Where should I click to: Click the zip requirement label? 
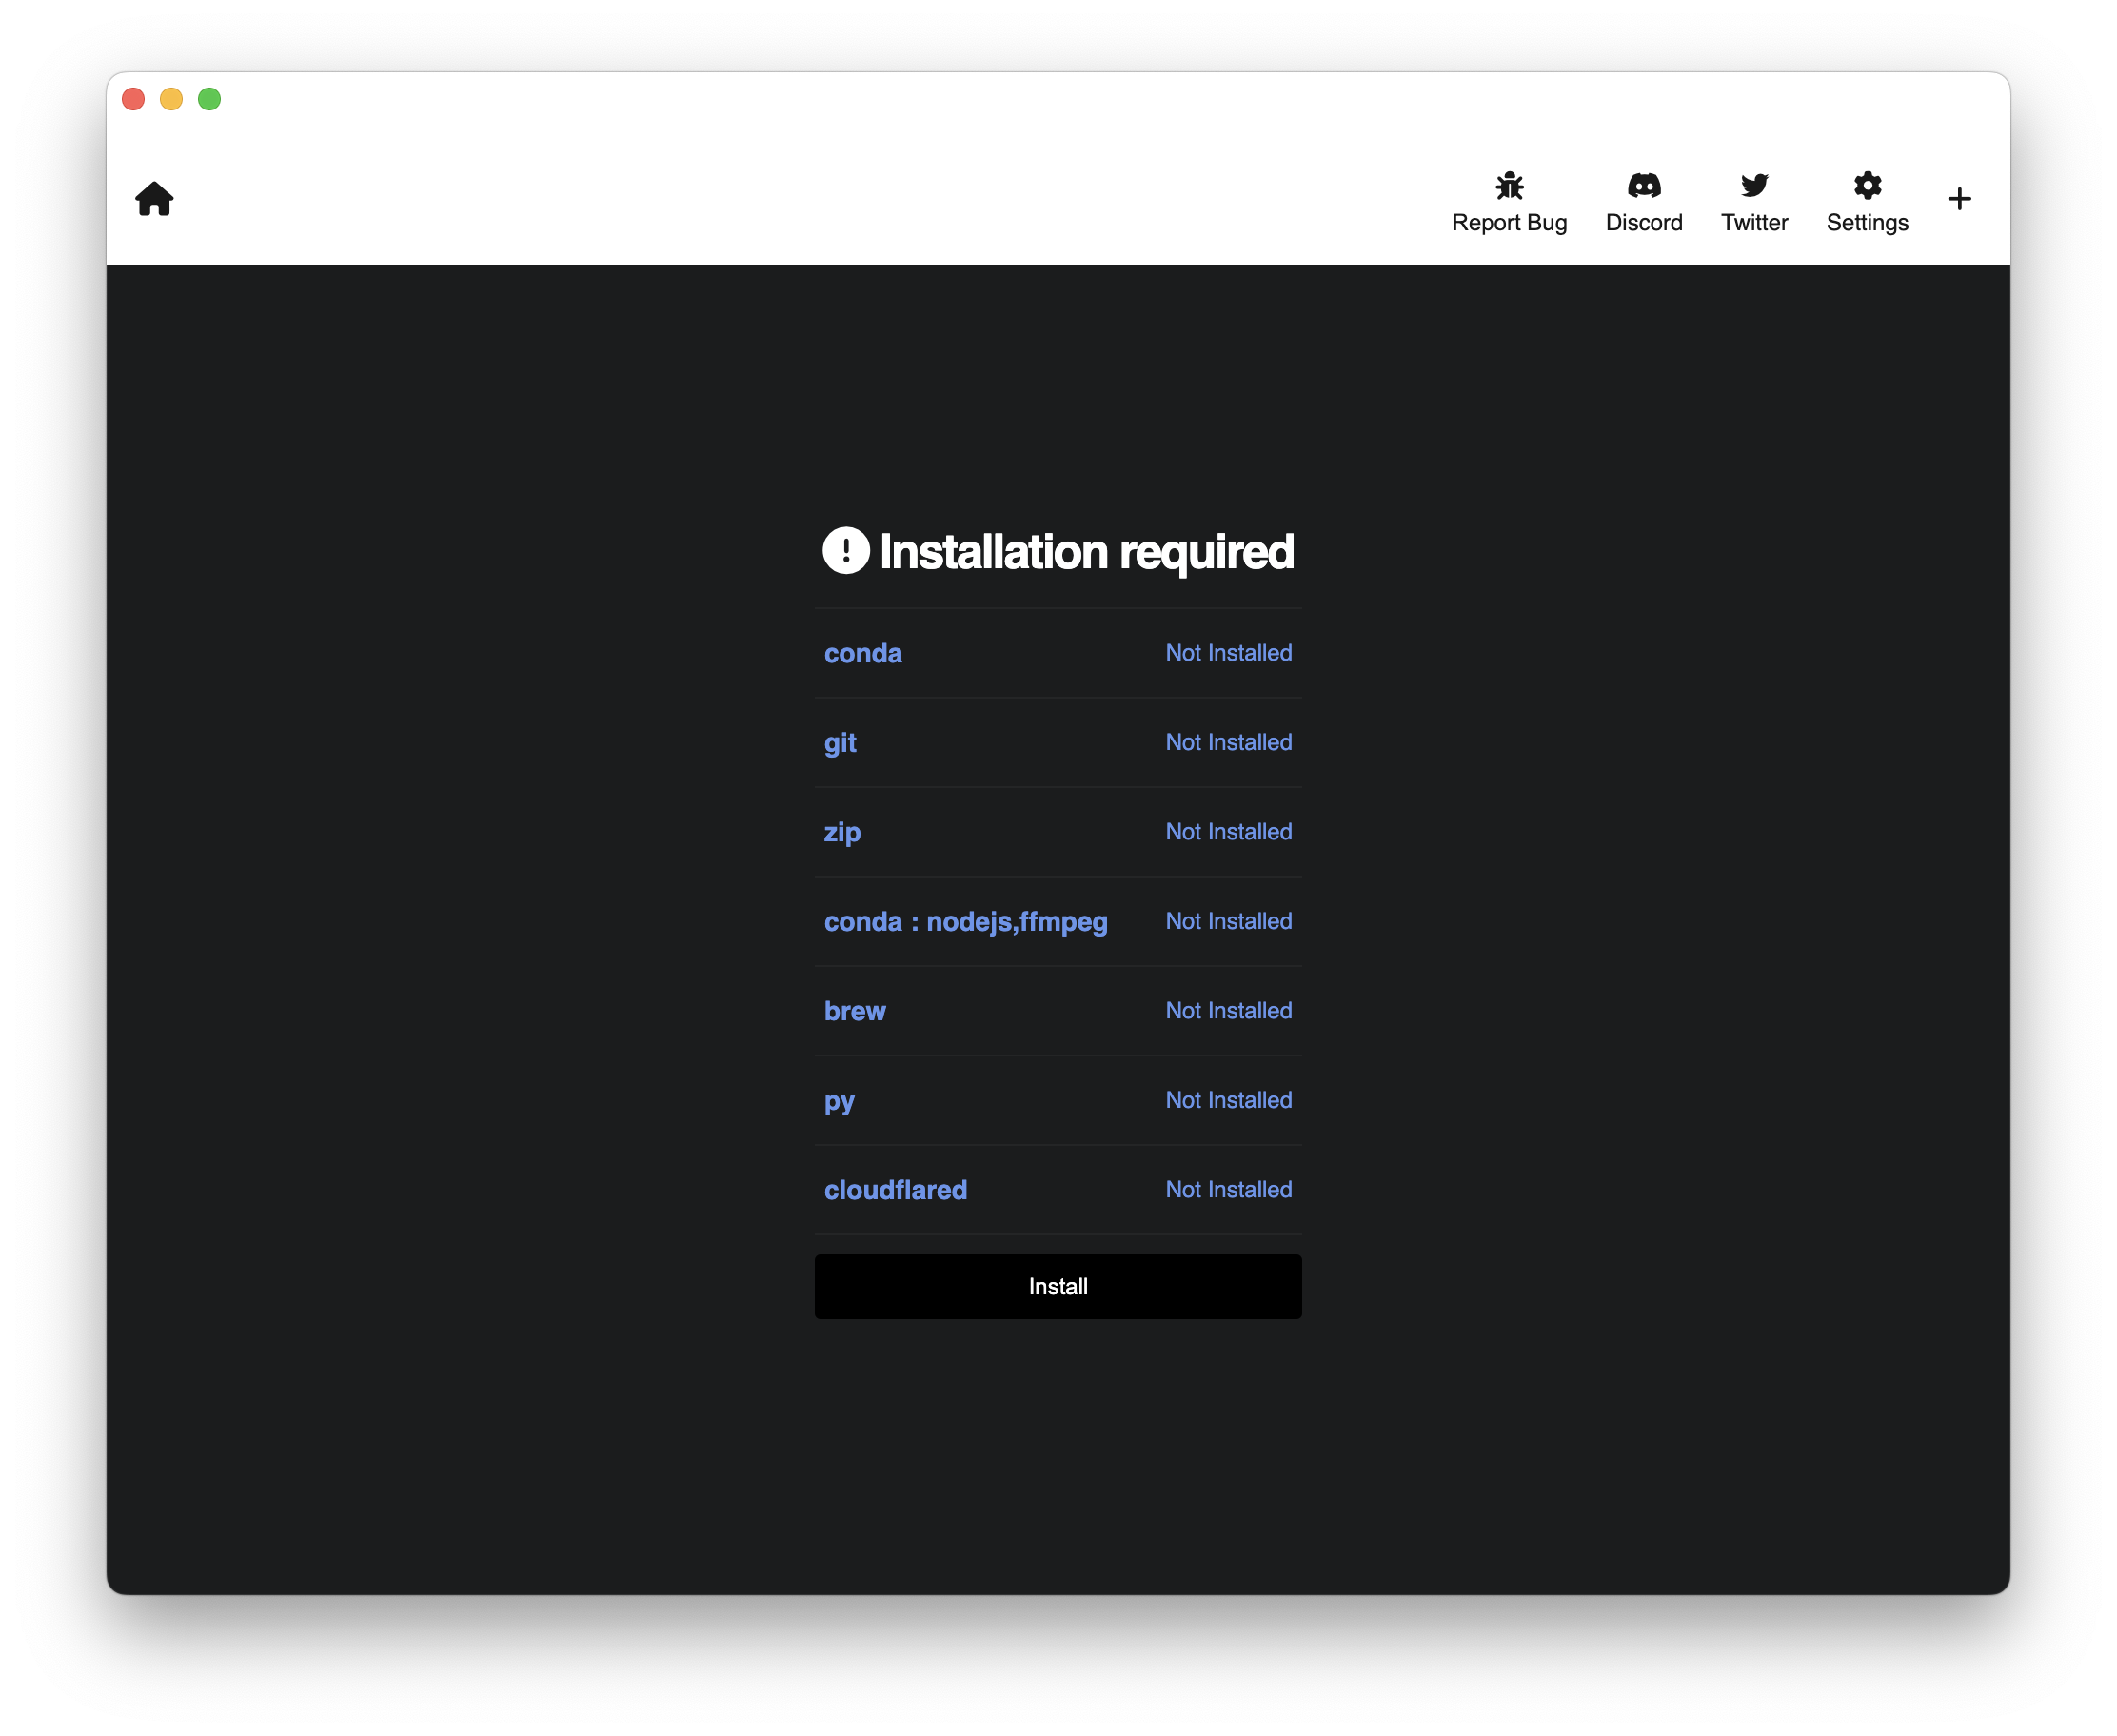point(841,832)
